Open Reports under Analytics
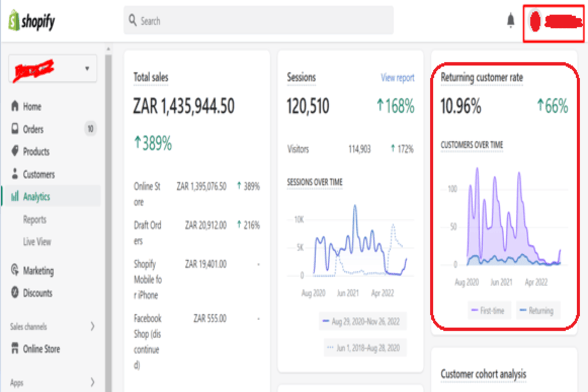The height and width of the screenshot is (392, 588). 34,219
